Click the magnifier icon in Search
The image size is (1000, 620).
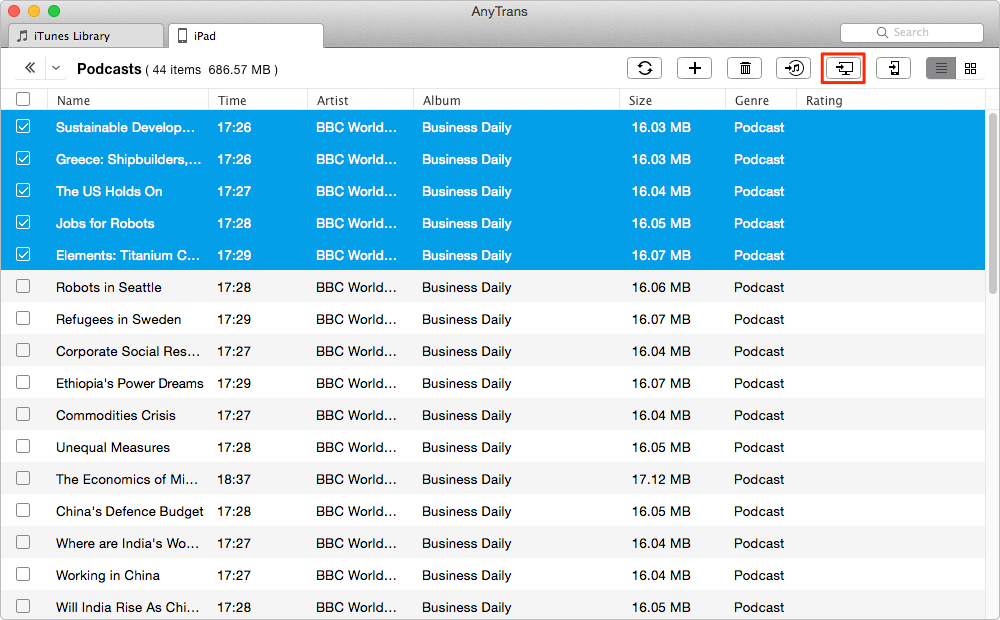pyautogui.click(x=882, y=33)
